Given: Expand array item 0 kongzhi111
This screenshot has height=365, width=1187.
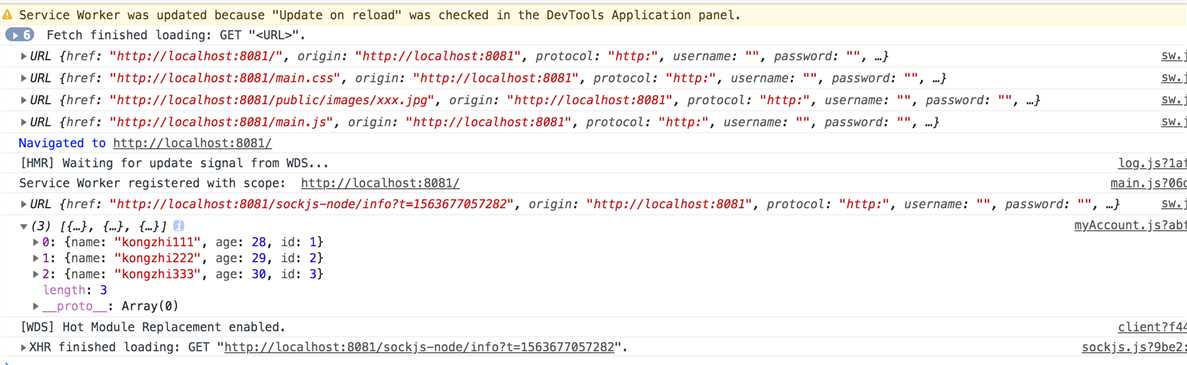Looking at the screenshot, I should click(36, 242).
